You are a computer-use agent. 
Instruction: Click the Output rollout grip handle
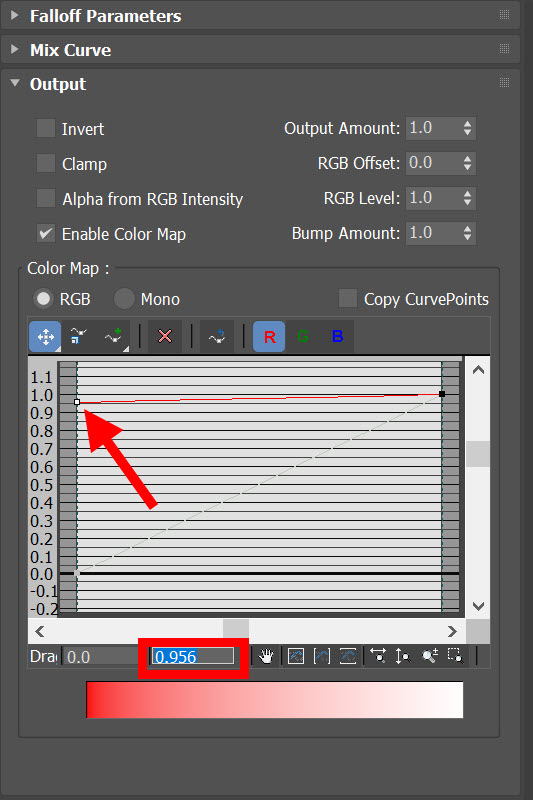pyautogui.click(x=504, y=83)
